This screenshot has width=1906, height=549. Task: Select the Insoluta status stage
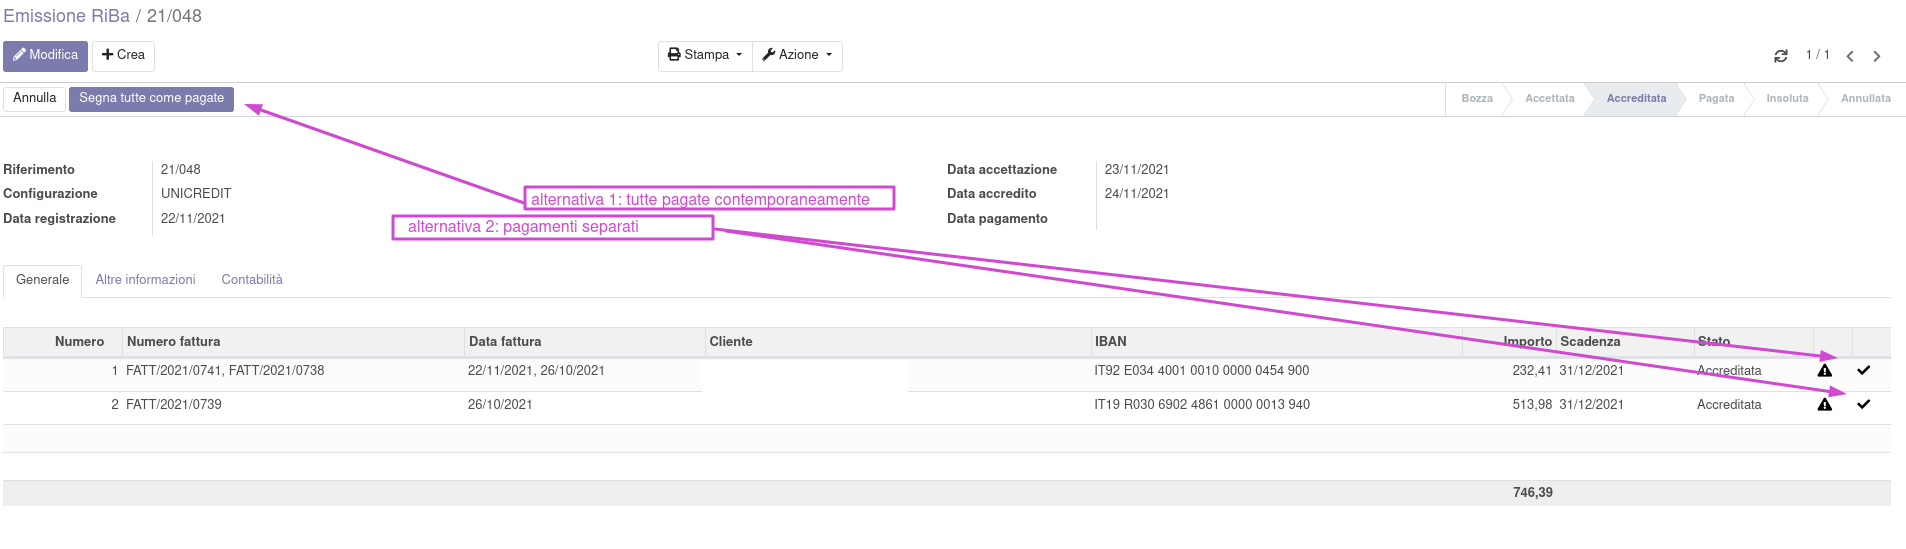click(1787, 99)
